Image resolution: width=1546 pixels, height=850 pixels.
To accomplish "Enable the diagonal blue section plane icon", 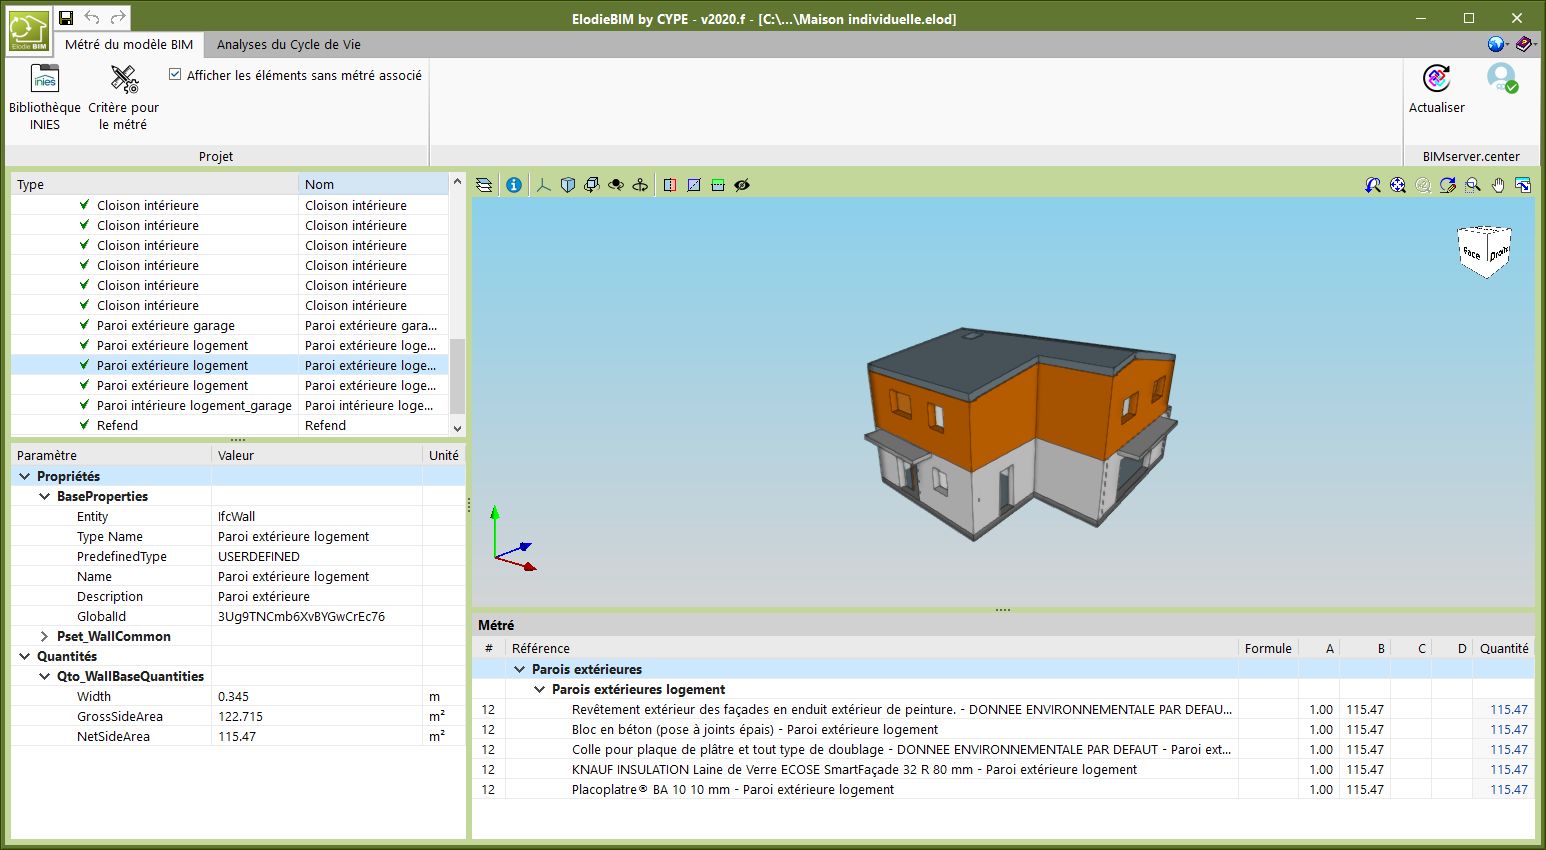I will tap(694, 185).
